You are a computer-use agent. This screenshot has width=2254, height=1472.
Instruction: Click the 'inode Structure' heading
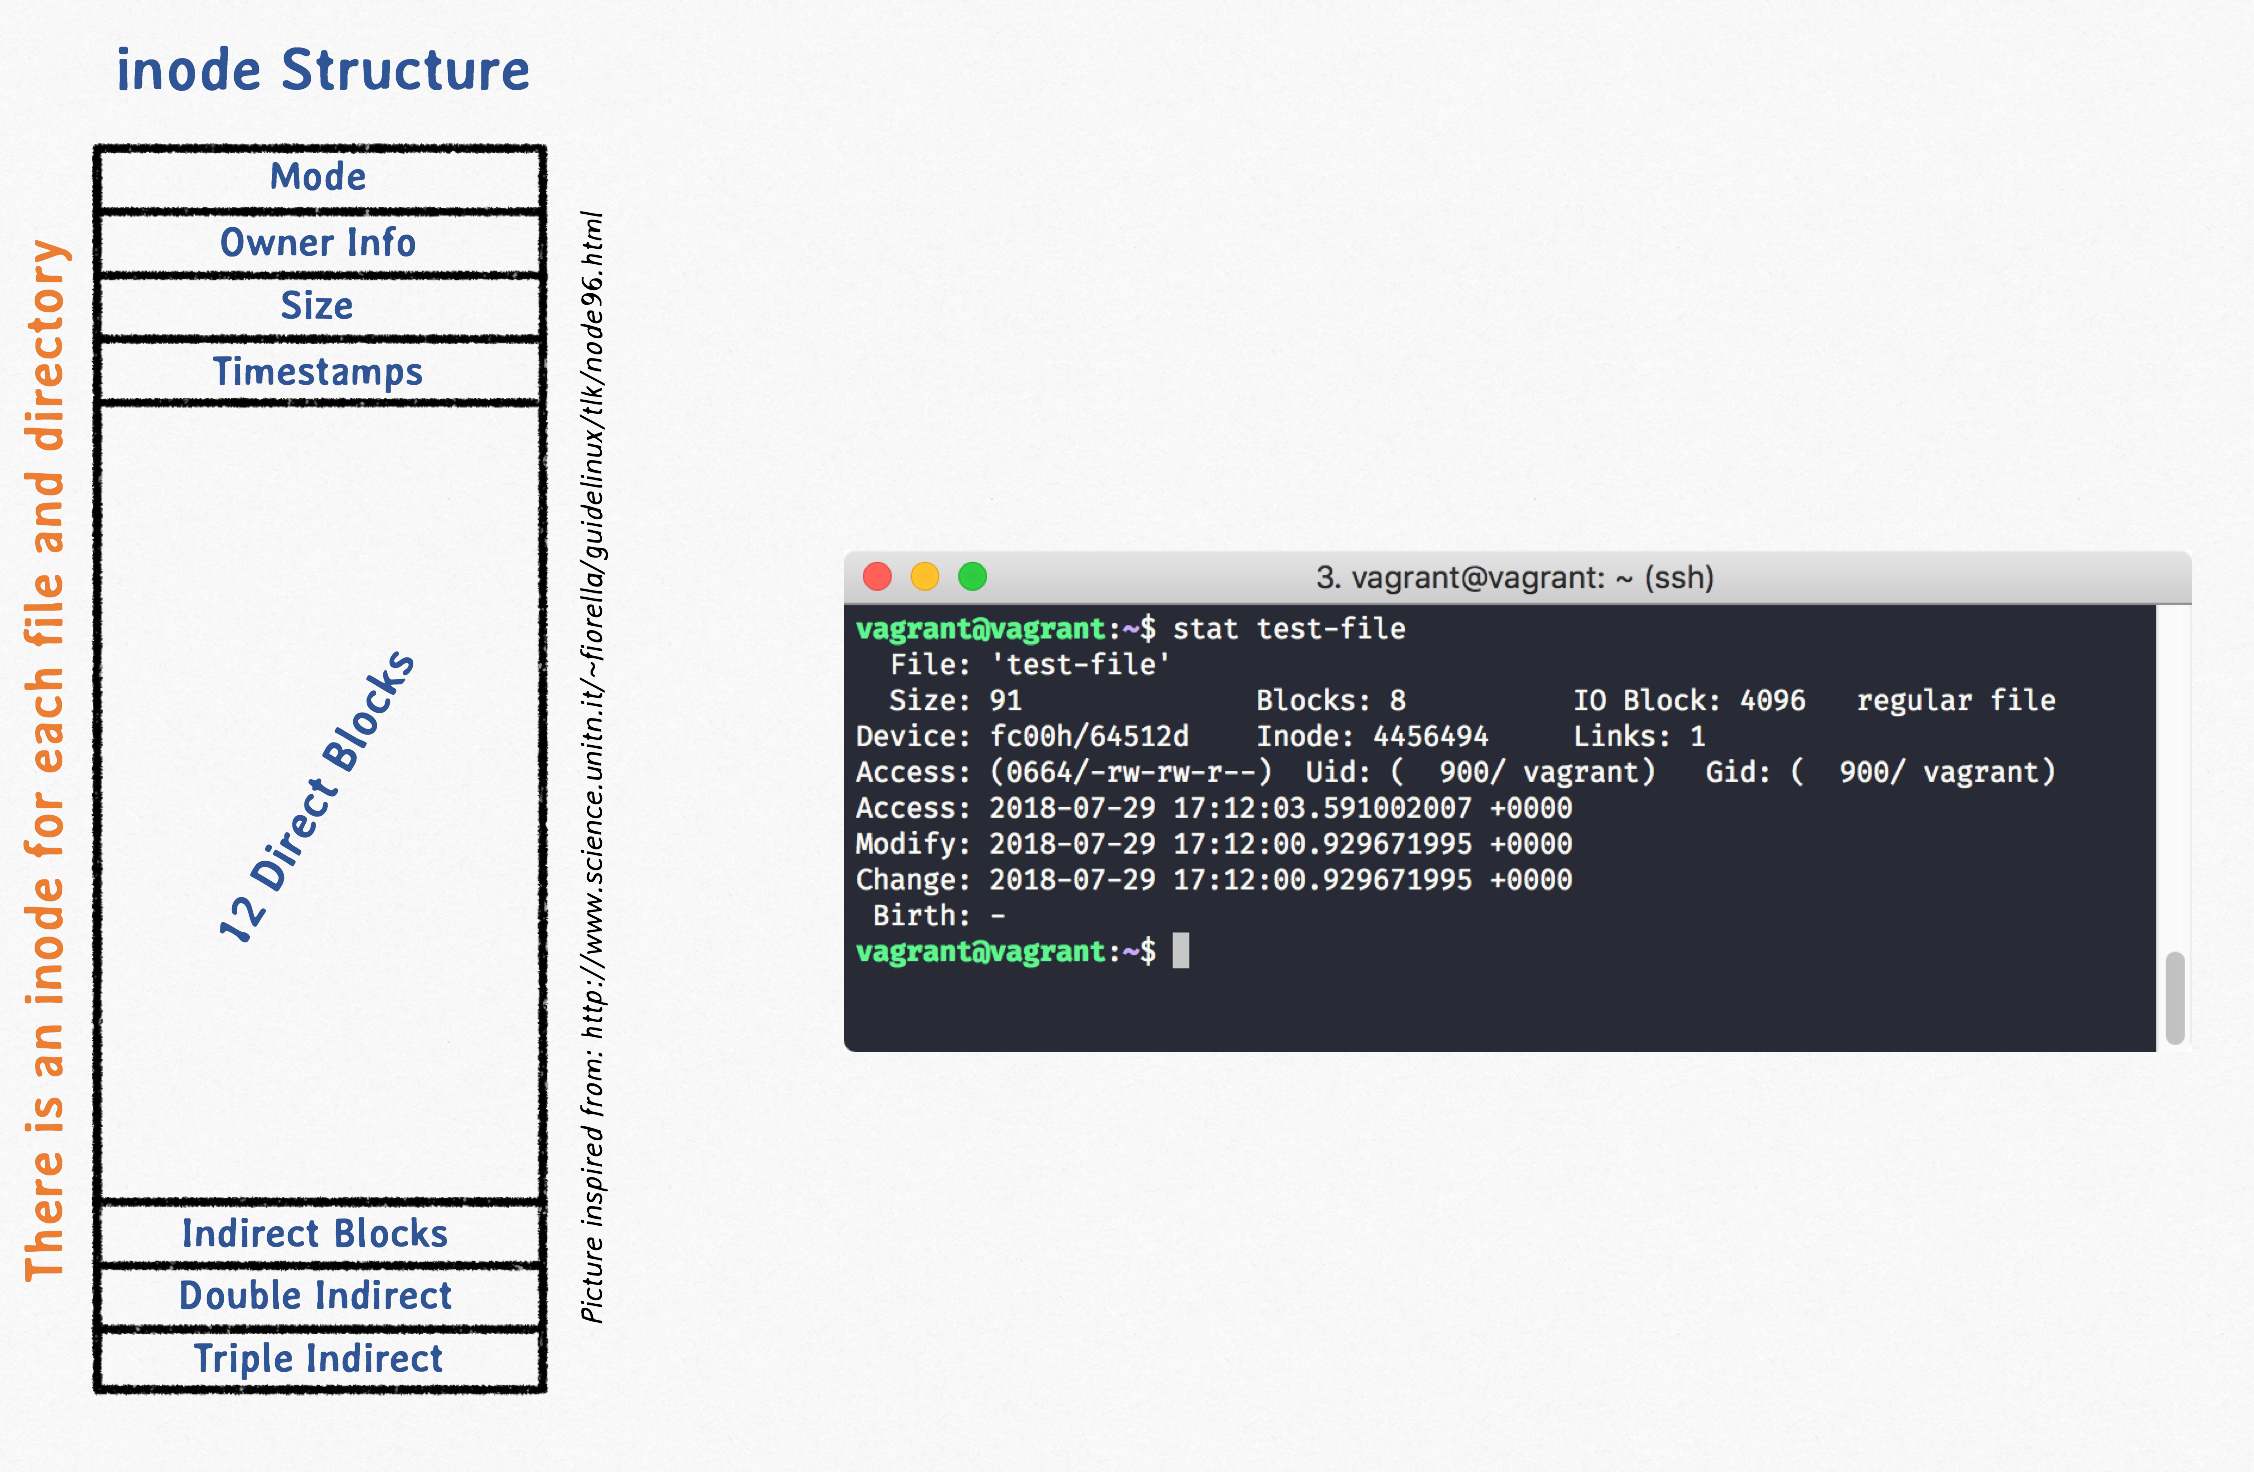pos(323,71)
